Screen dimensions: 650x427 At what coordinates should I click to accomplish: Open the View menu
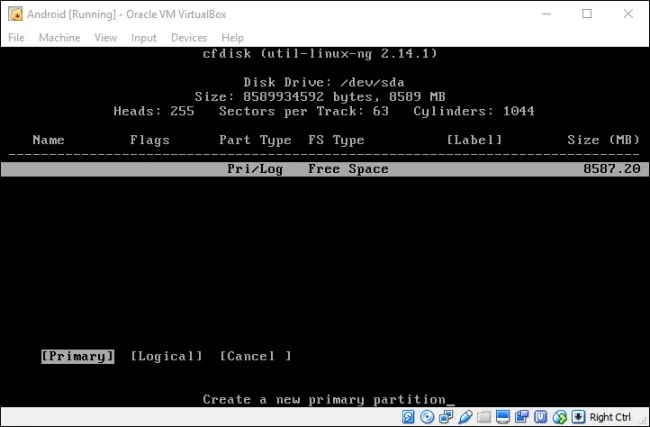pos(106,38)
